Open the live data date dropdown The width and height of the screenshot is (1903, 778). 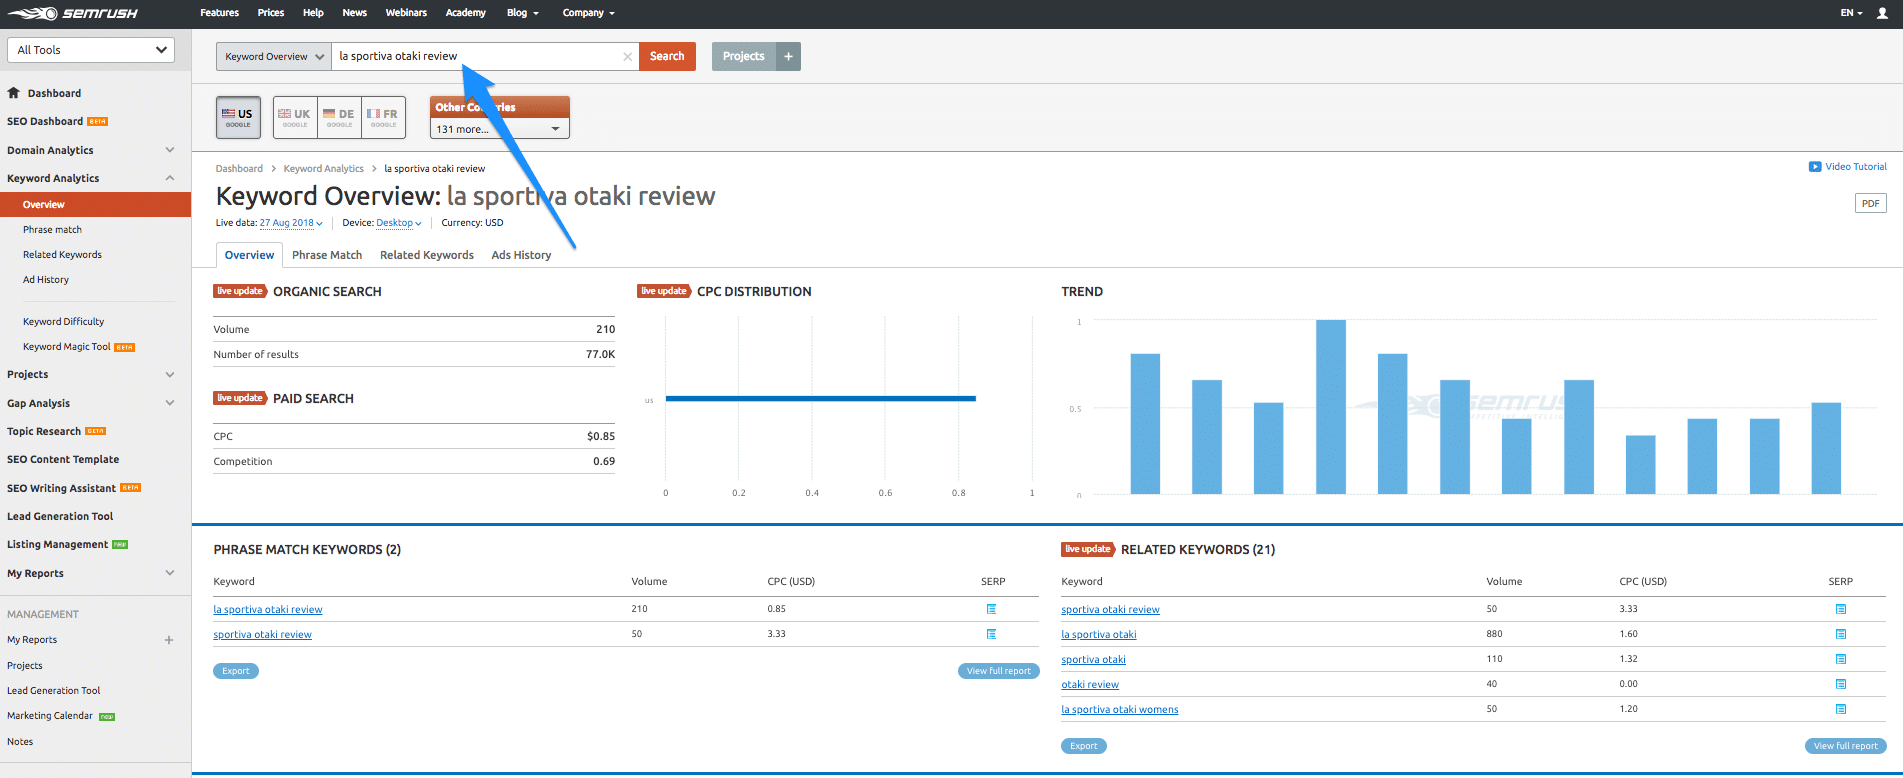click(x=291, y=223)
